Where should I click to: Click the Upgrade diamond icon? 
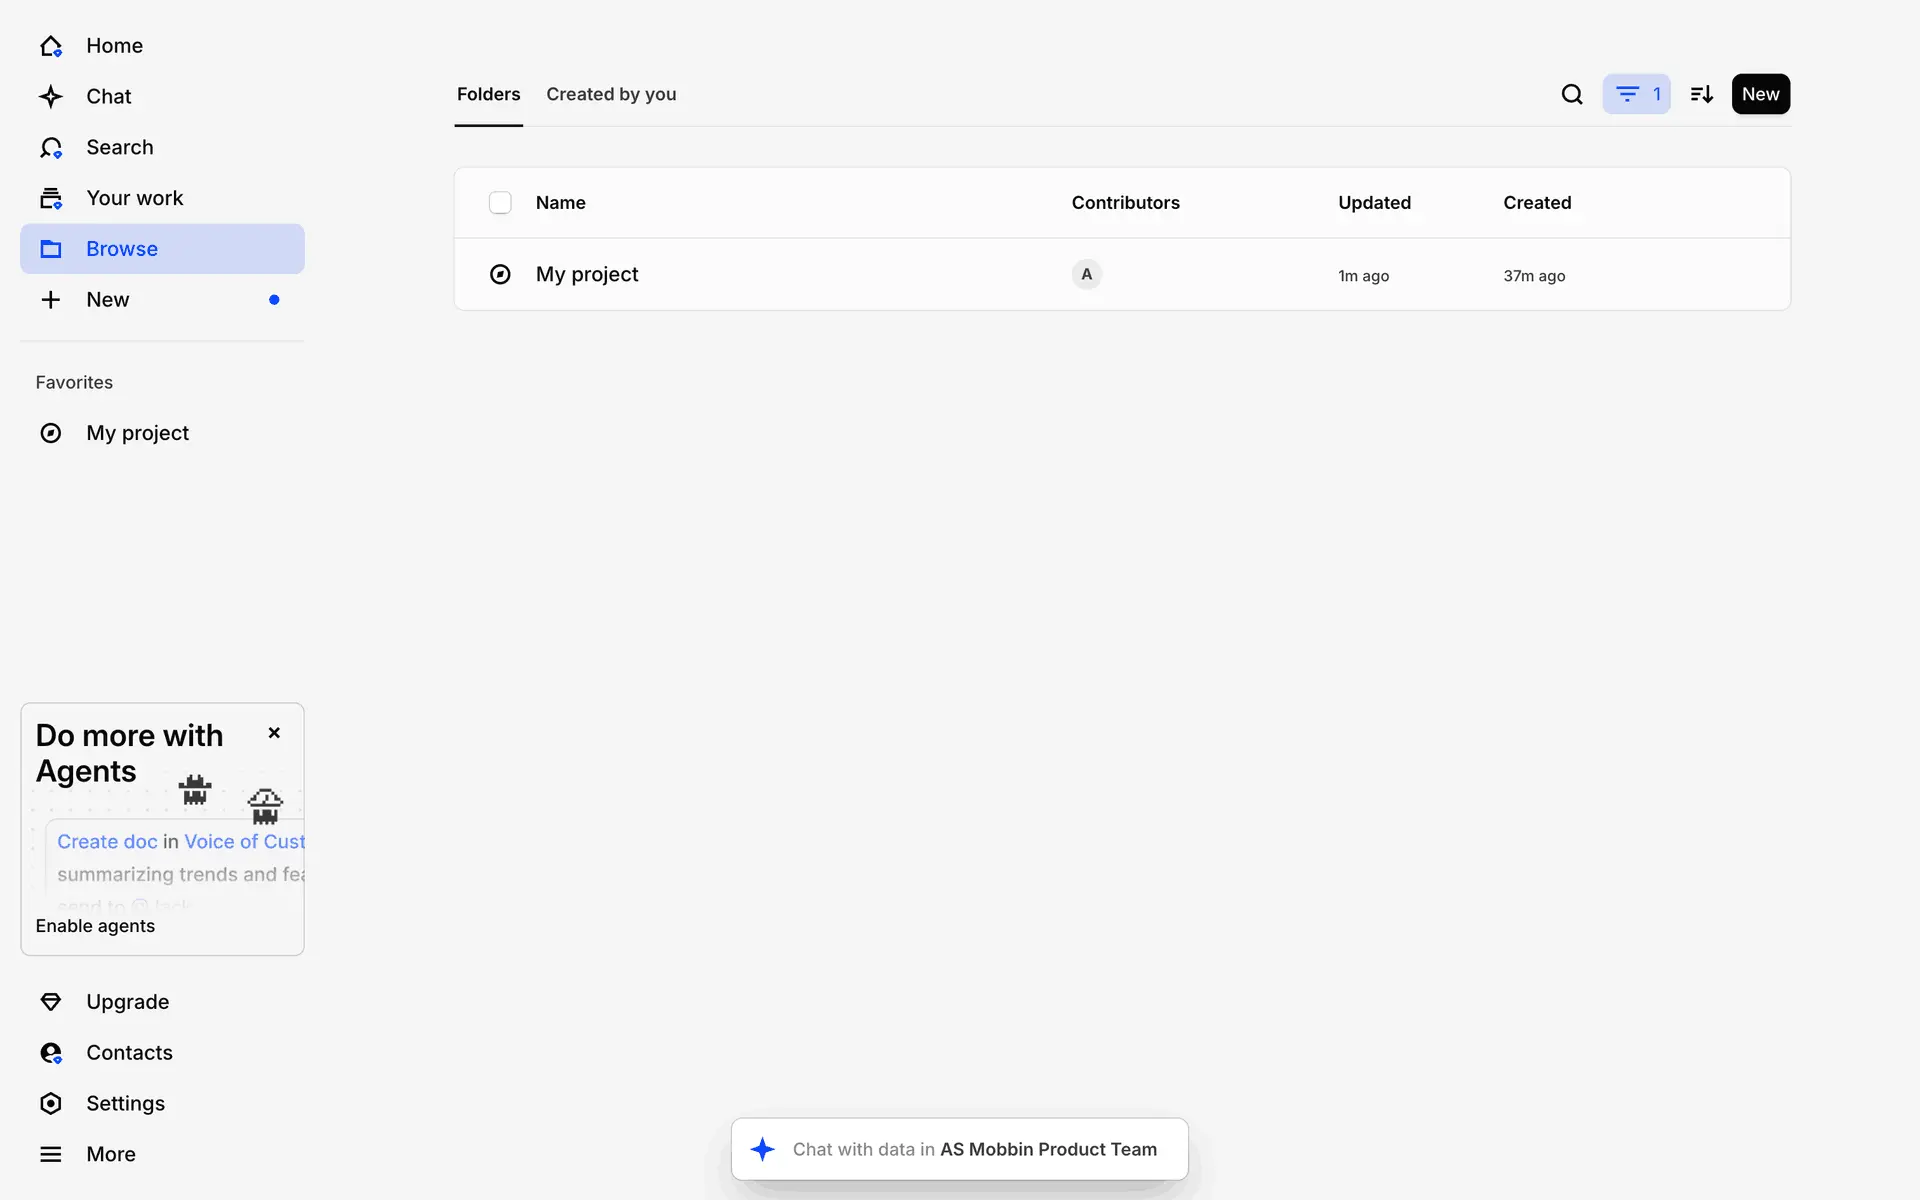(x=51, y=1002)
